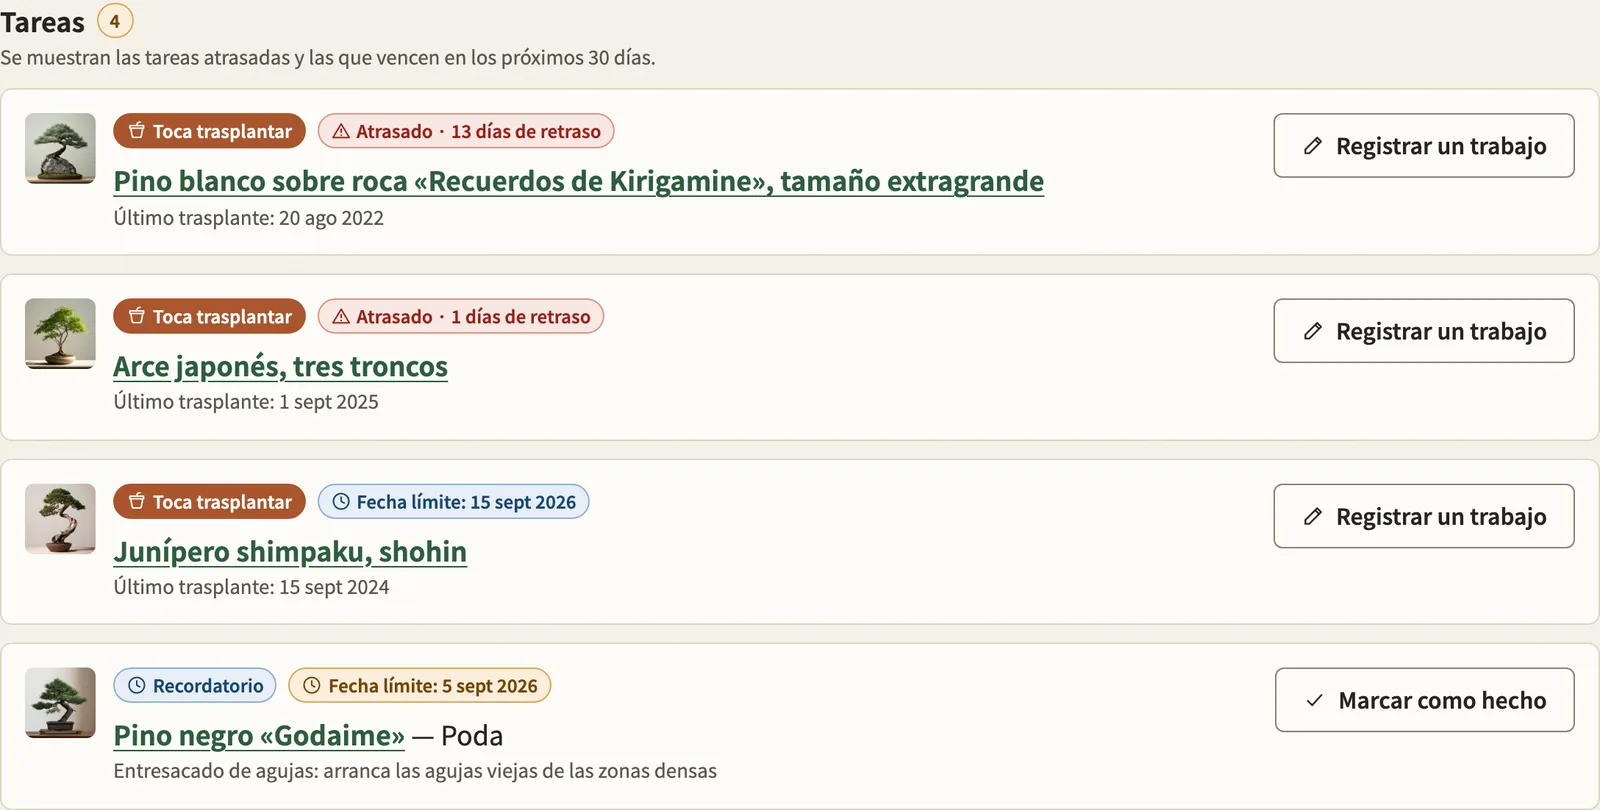
Task: Click the text Último trasplante: 15 sept 2024
Action: 251,587
